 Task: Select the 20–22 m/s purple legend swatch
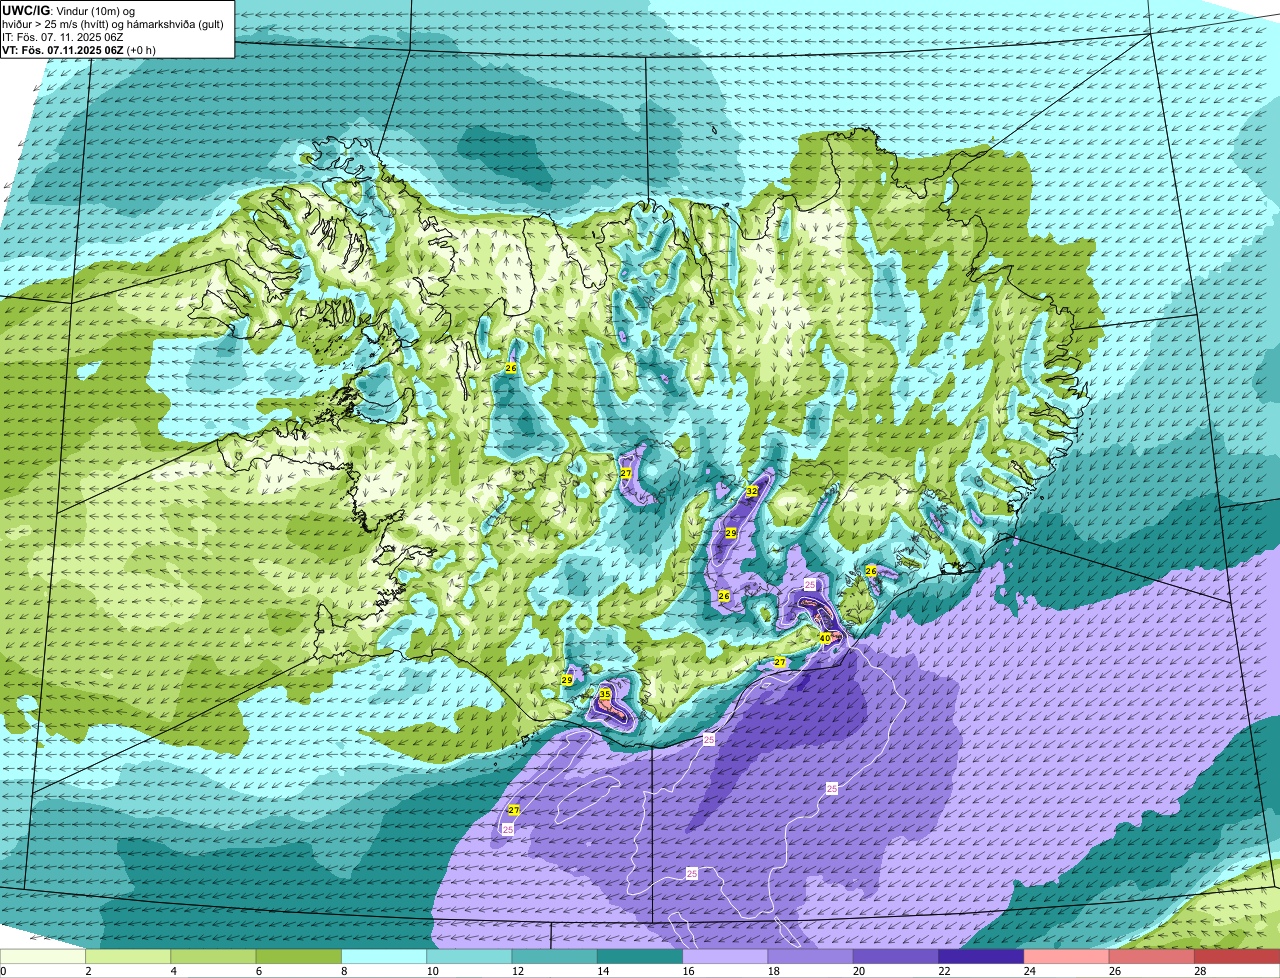pos(896,956)
